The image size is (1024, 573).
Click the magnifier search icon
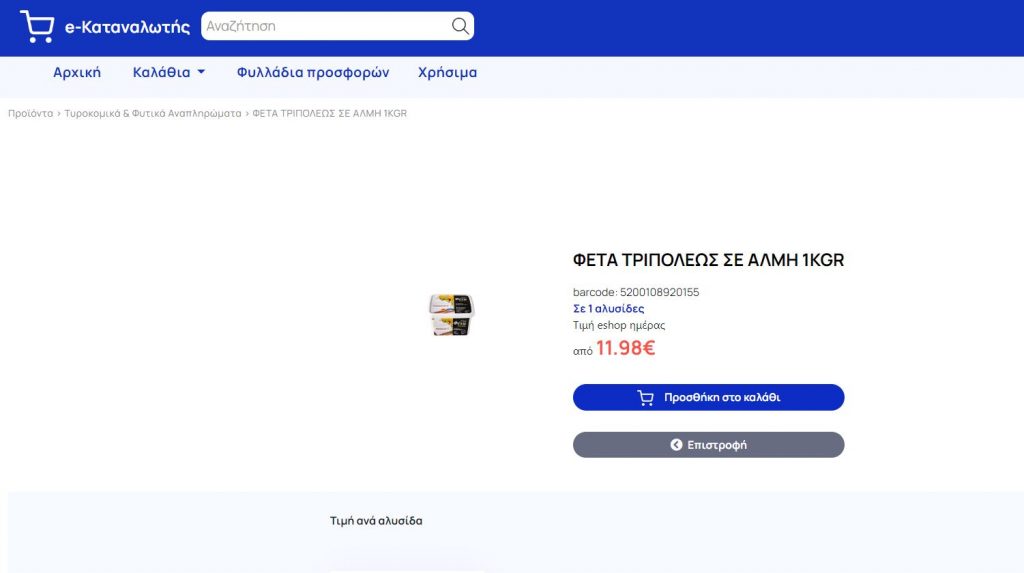coord(460,26)
